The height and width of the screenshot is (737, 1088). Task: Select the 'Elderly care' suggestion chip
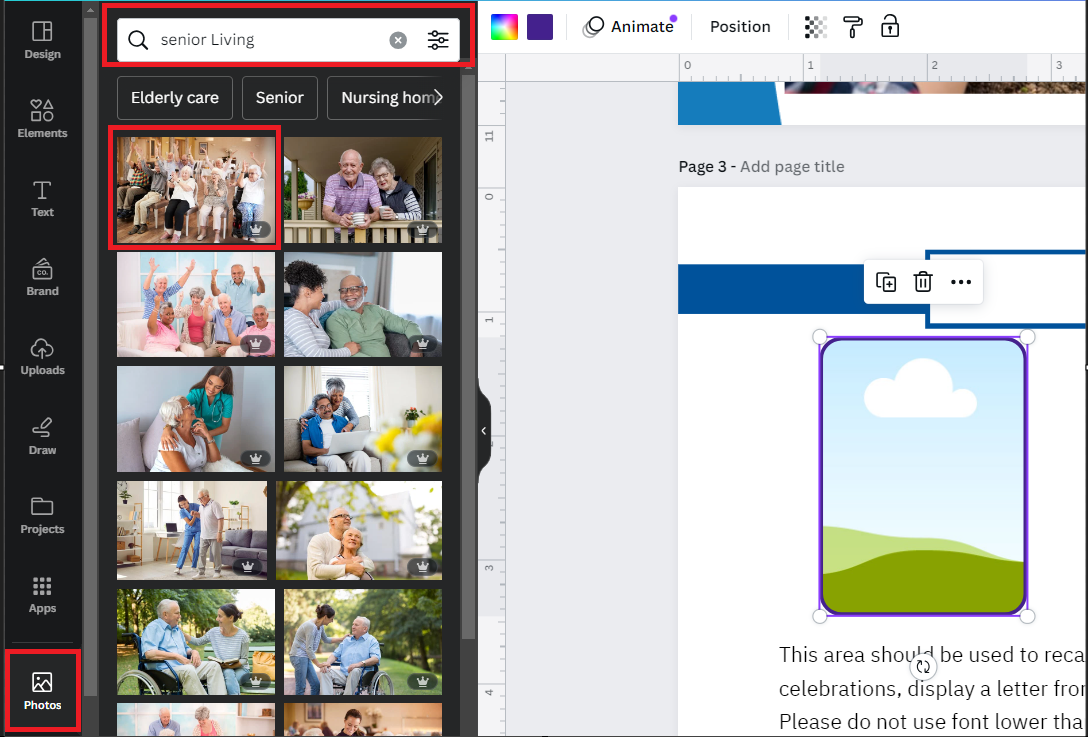point(175,98)
